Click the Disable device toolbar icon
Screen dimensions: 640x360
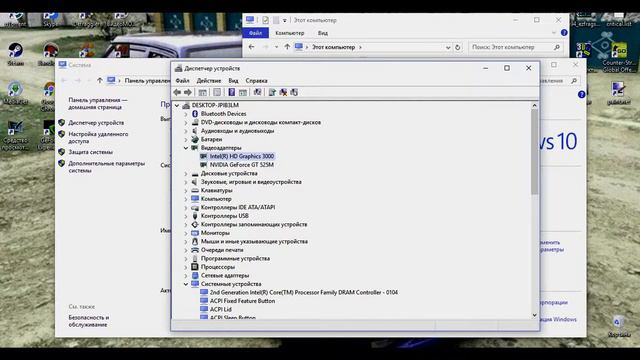pyautogui.click(x=294, y=93)
